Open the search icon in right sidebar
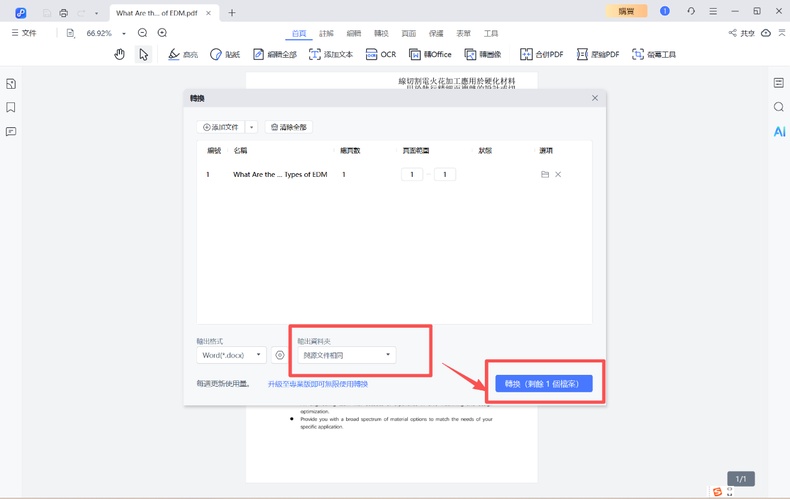Screen dimensions: 790x499 point(779,107)
